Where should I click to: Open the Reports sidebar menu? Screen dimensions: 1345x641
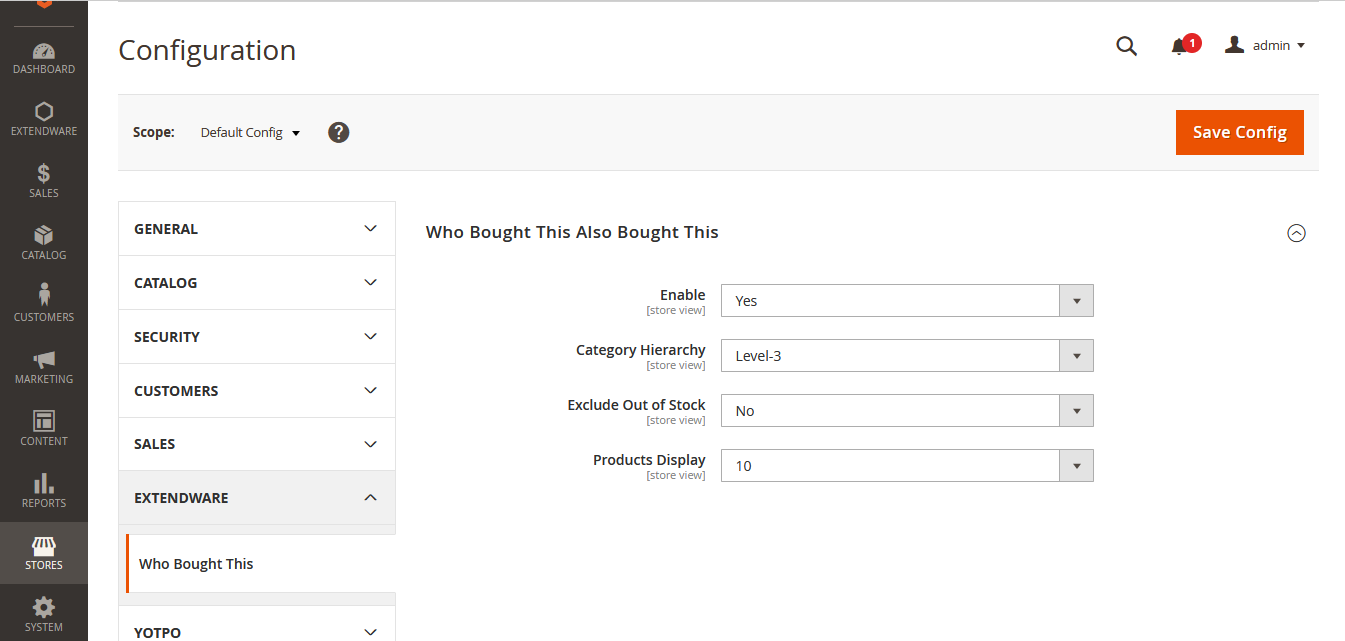click(x=44, y=492)
